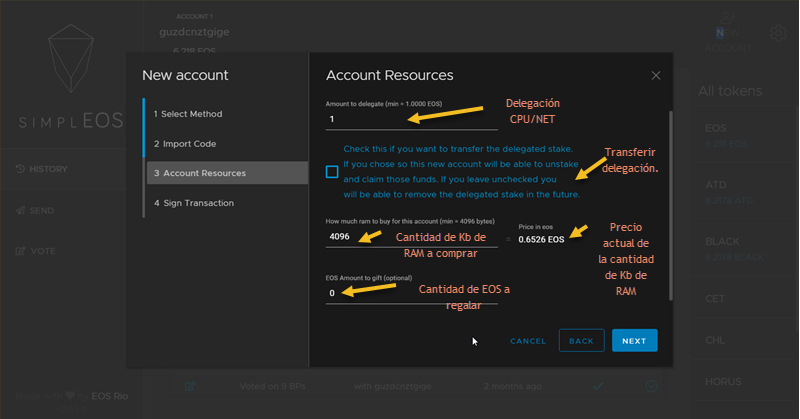This screenshot has height=419, width=800.
Task: Click the account name guzdcnztgige
Action: (194, 32)
